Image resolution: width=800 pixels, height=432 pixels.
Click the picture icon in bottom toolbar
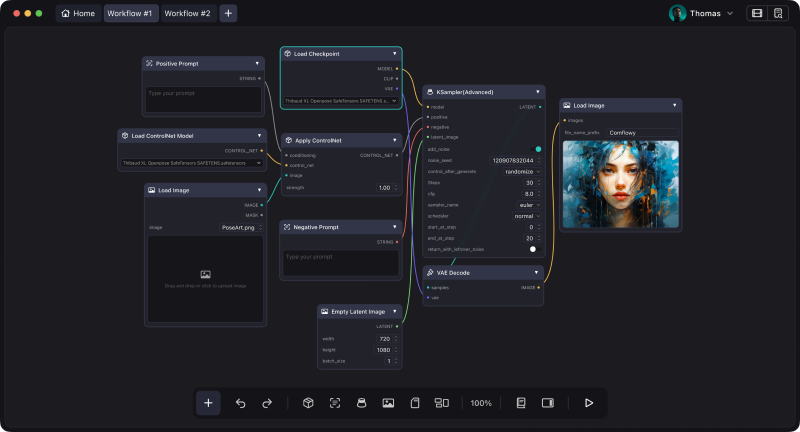click(388, 403)
